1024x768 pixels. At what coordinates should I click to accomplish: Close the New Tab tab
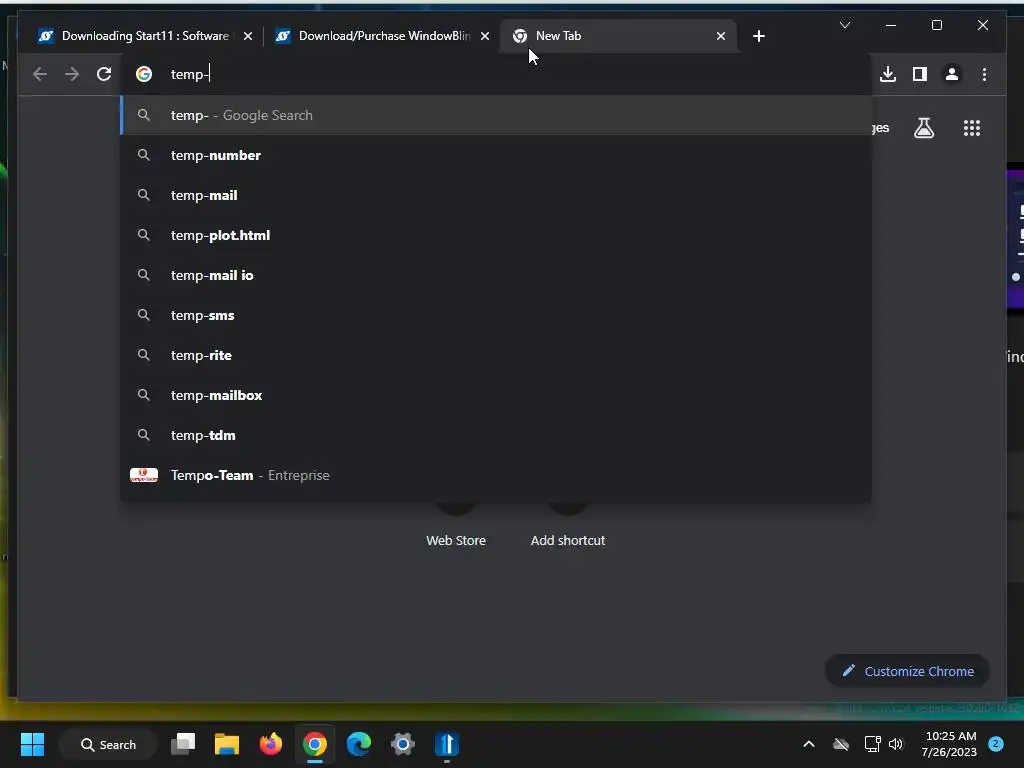[720, 36]
